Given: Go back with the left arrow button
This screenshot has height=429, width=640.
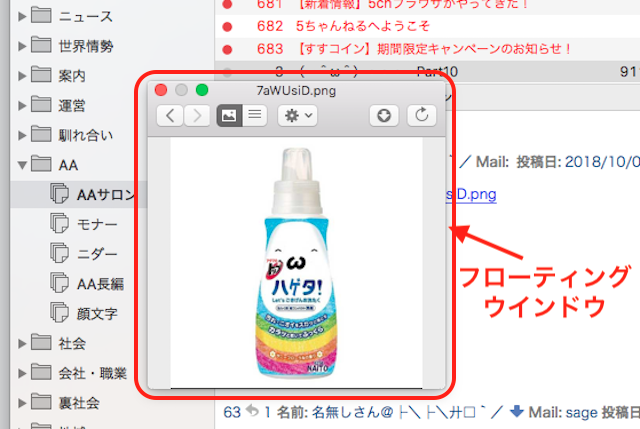Looking at the screenshot, I should click(170, 116).
